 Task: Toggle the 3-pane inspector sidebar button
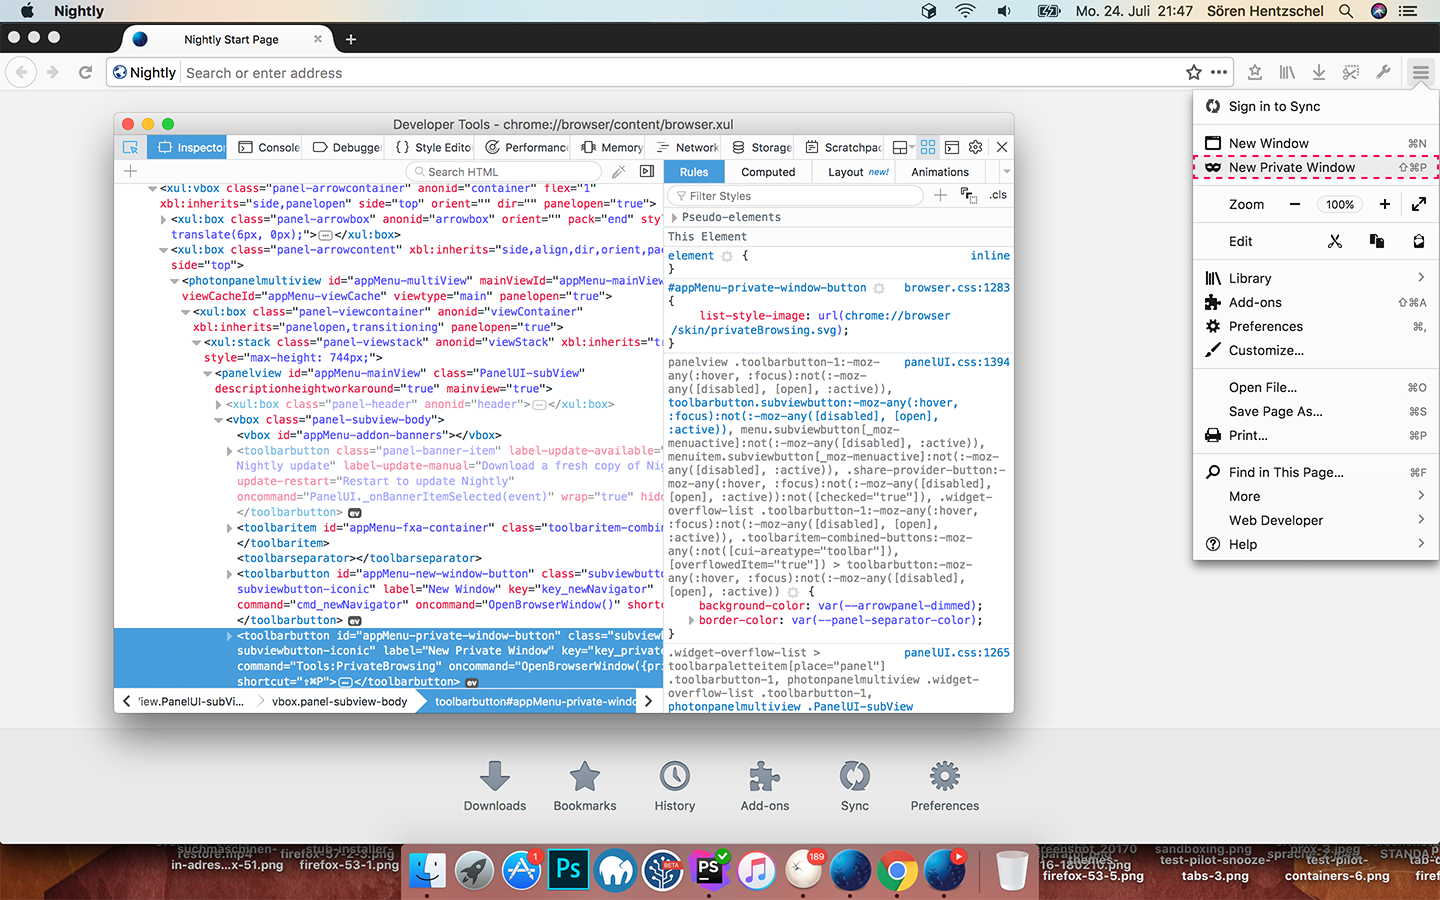click(647, 172)
